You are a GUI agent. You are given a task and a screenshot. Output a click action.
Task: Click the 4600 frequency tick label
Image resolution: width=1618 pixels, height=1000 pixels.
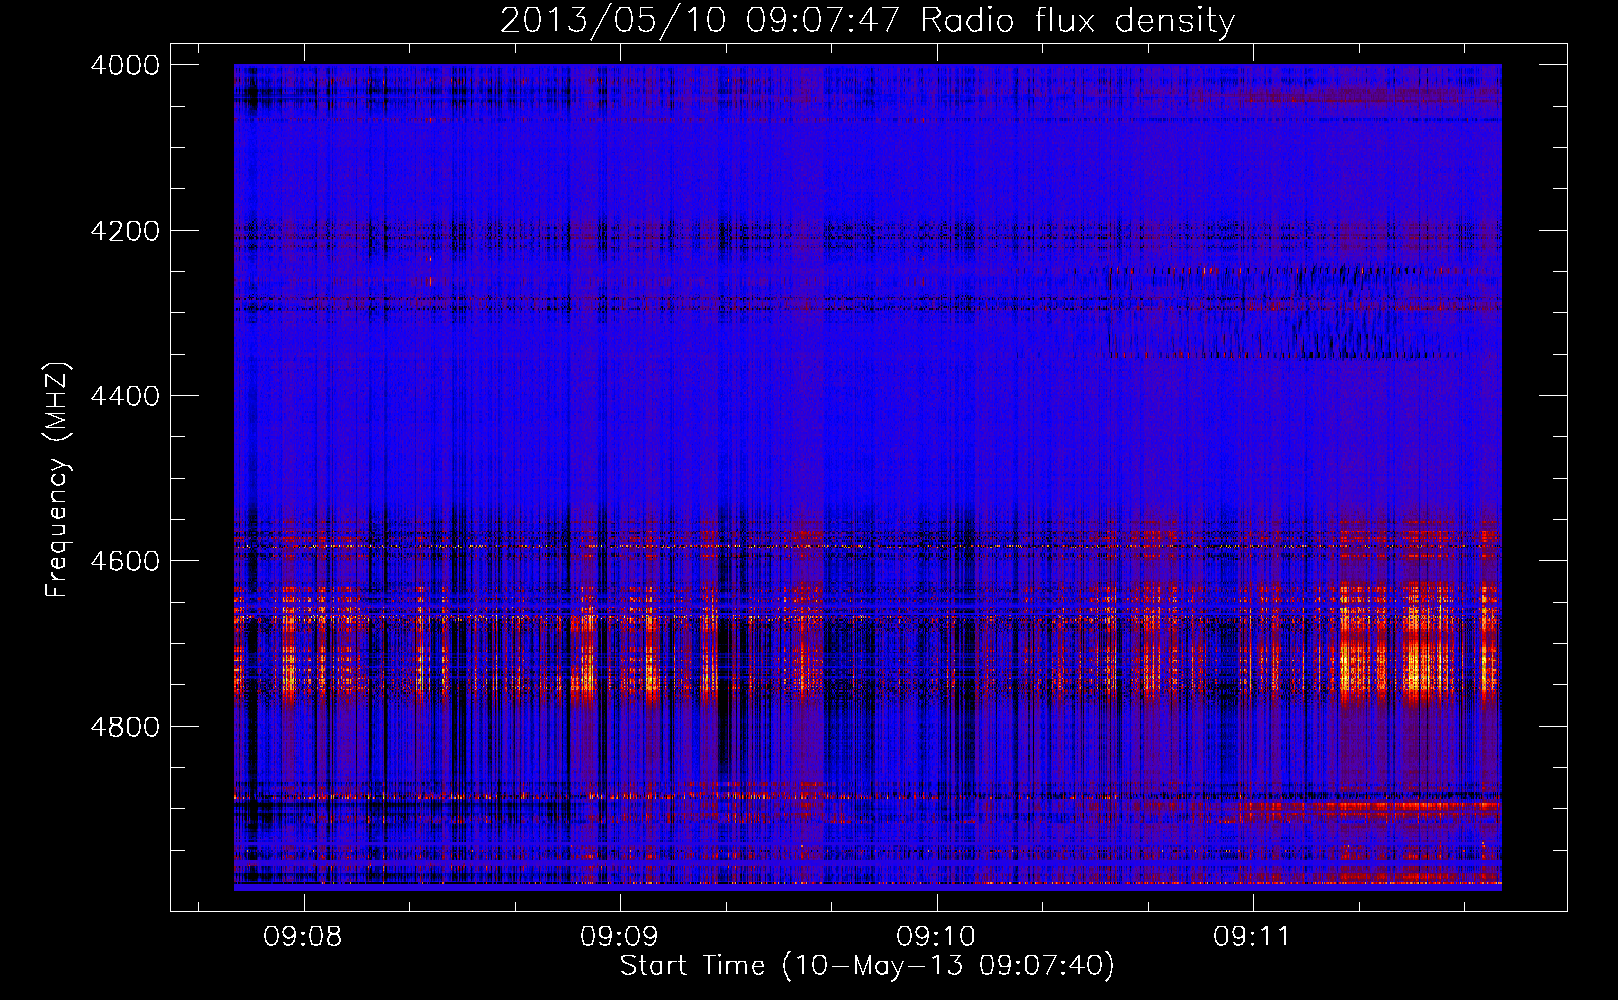click(x=125, y=561)
